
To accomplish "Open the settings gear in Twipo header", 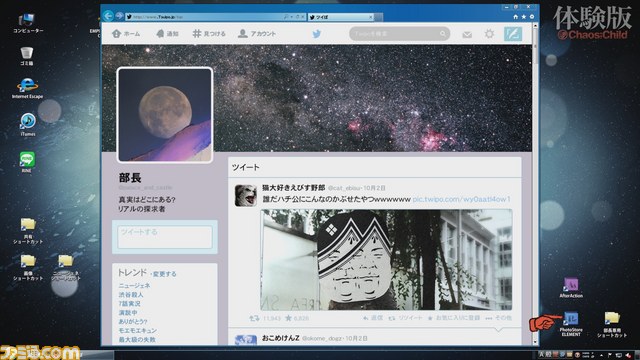I will point(489,34).
